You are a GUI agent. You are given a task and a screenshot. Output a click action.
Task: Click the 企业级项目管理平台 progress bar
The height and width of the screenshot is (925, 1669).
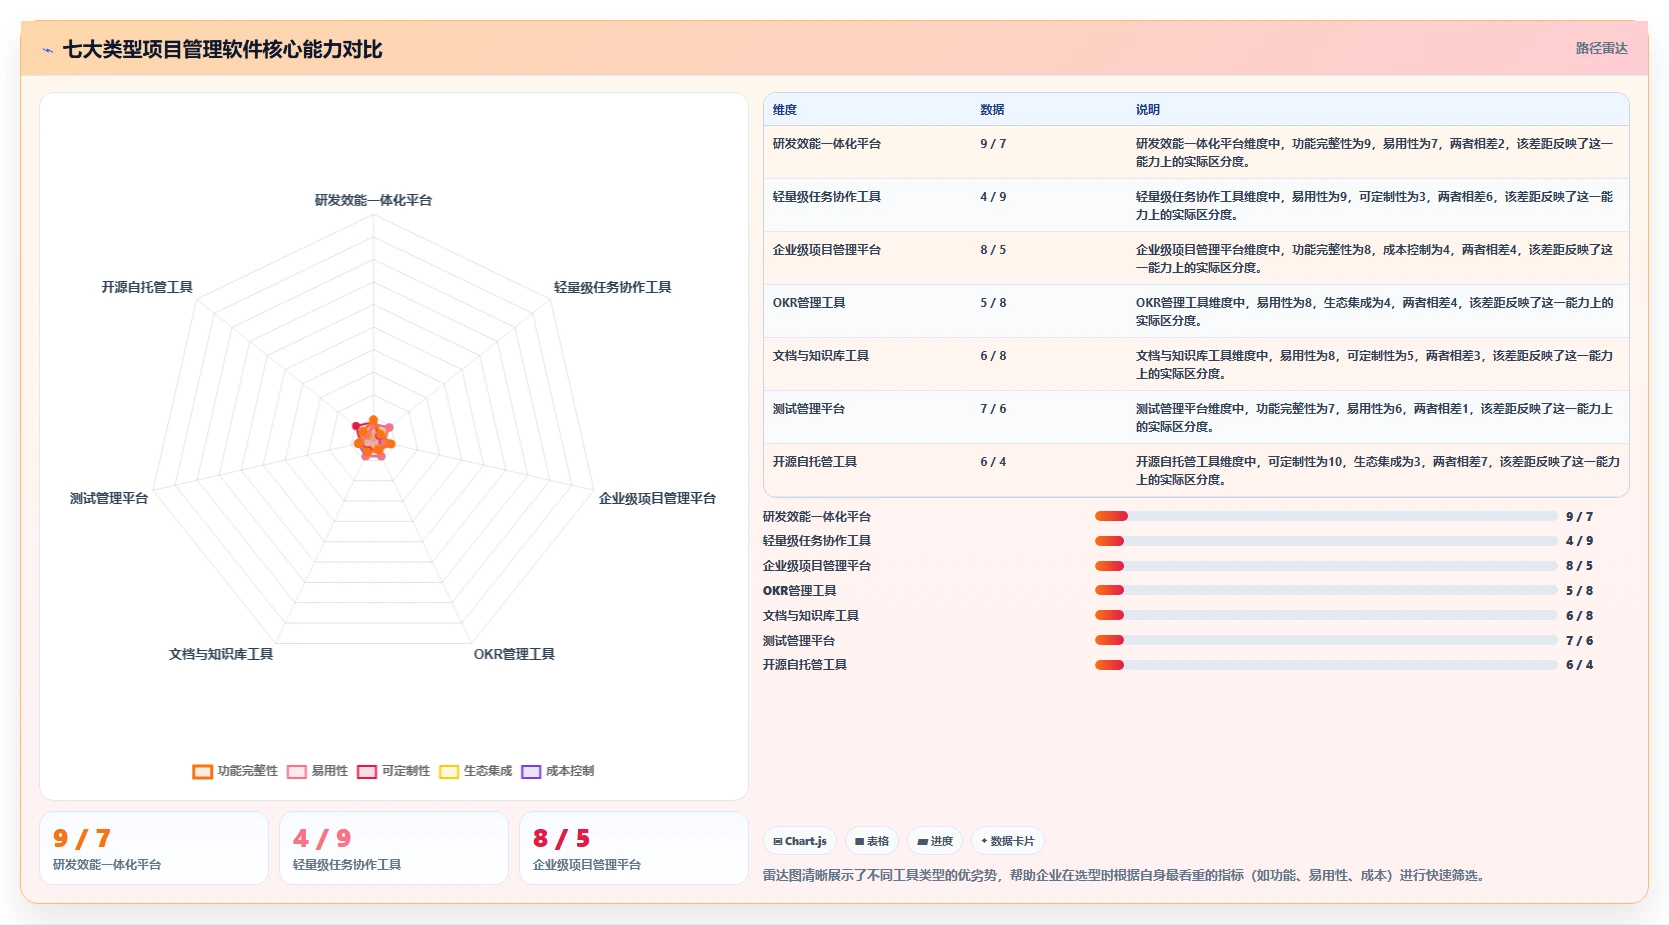pos(1326,566)
